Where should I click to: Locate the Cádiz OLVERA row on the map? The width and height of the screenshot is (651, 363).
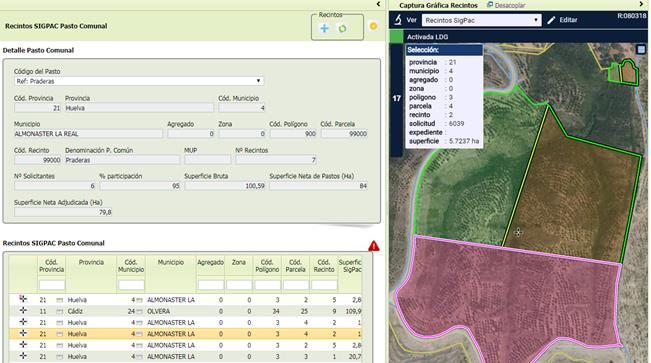coord(23,310)
